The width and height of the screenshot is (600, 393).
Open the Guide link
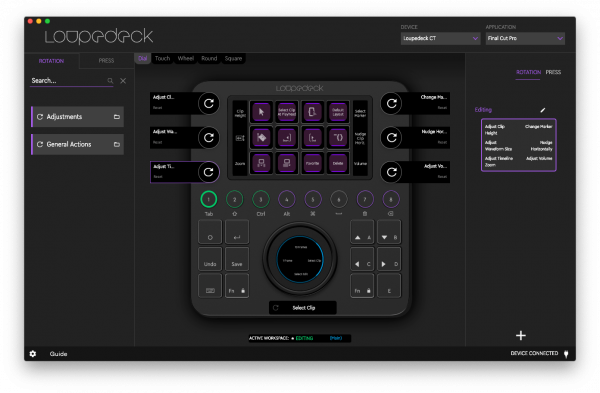(58, 354)
